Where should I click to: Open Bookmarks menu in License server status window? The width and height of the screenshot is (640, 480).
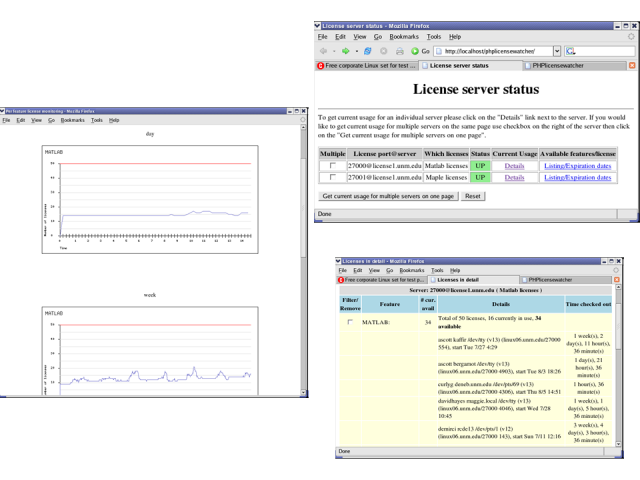coord(404,37)
